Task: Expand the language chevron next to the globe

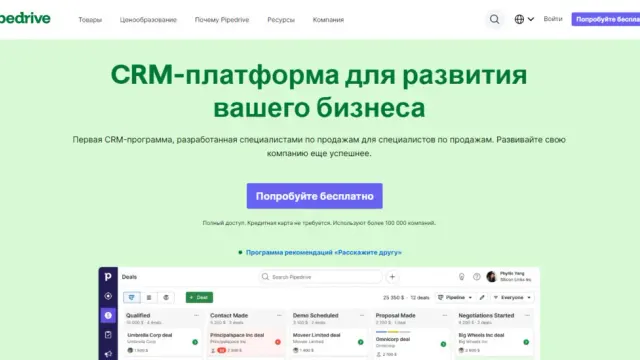Action: tap(531, 19)
